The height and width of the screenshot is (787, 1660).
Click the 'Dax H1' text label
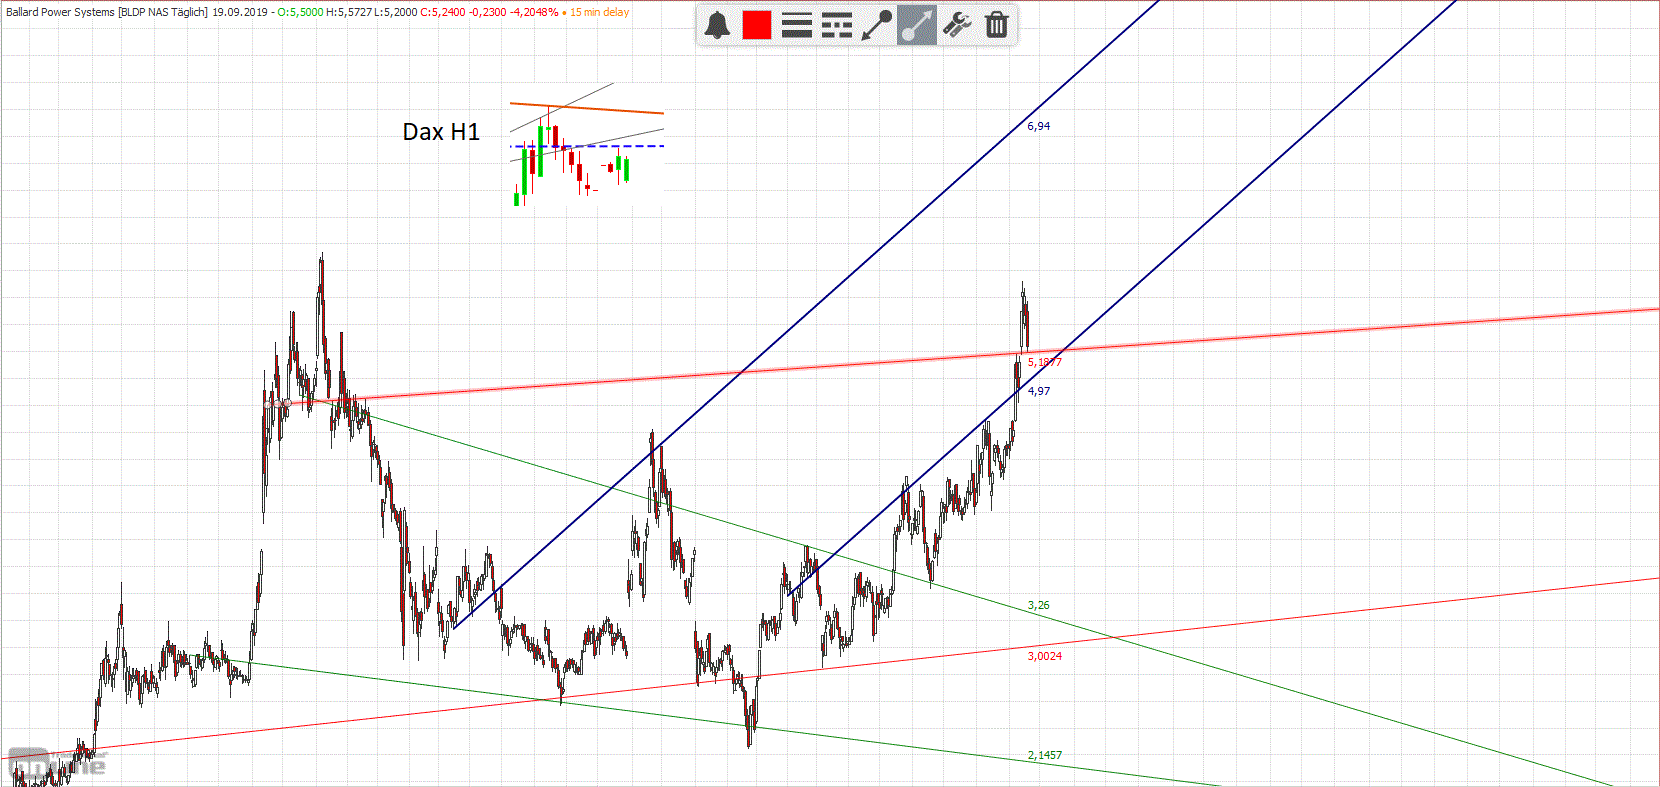tap(441, 132)
